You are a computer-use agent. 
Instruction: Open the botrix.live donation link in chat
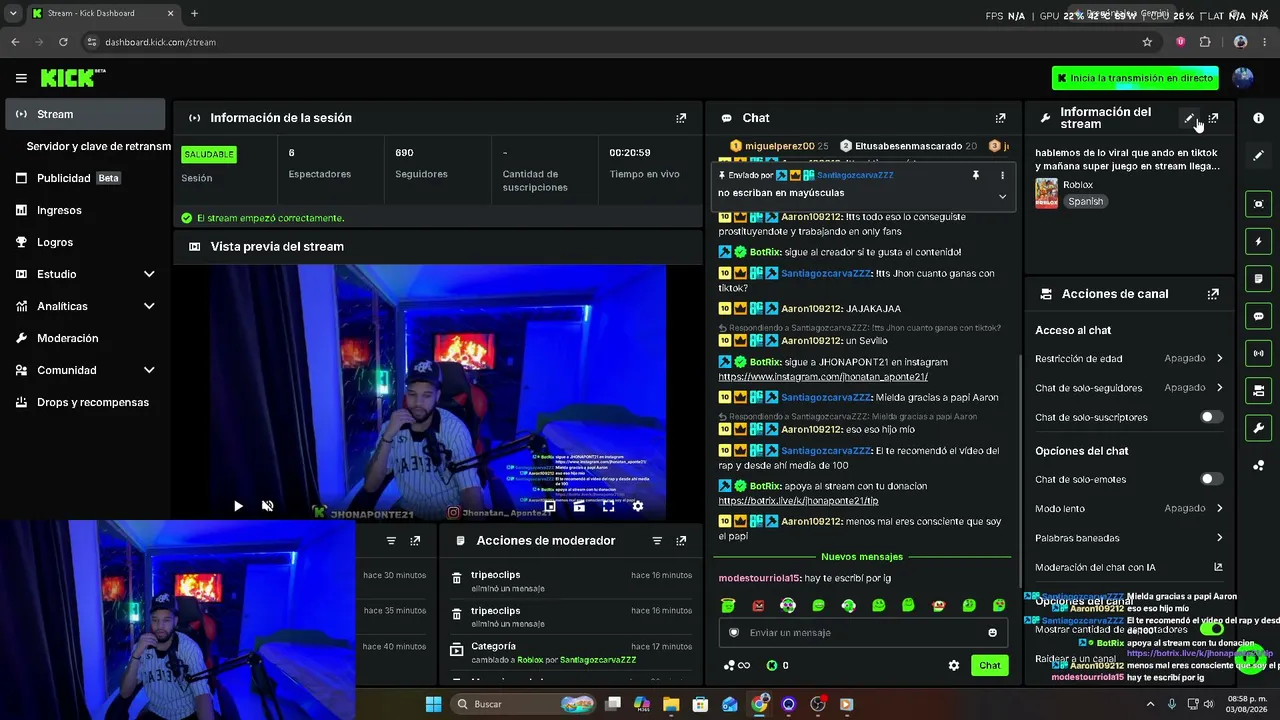click(798, 500)
